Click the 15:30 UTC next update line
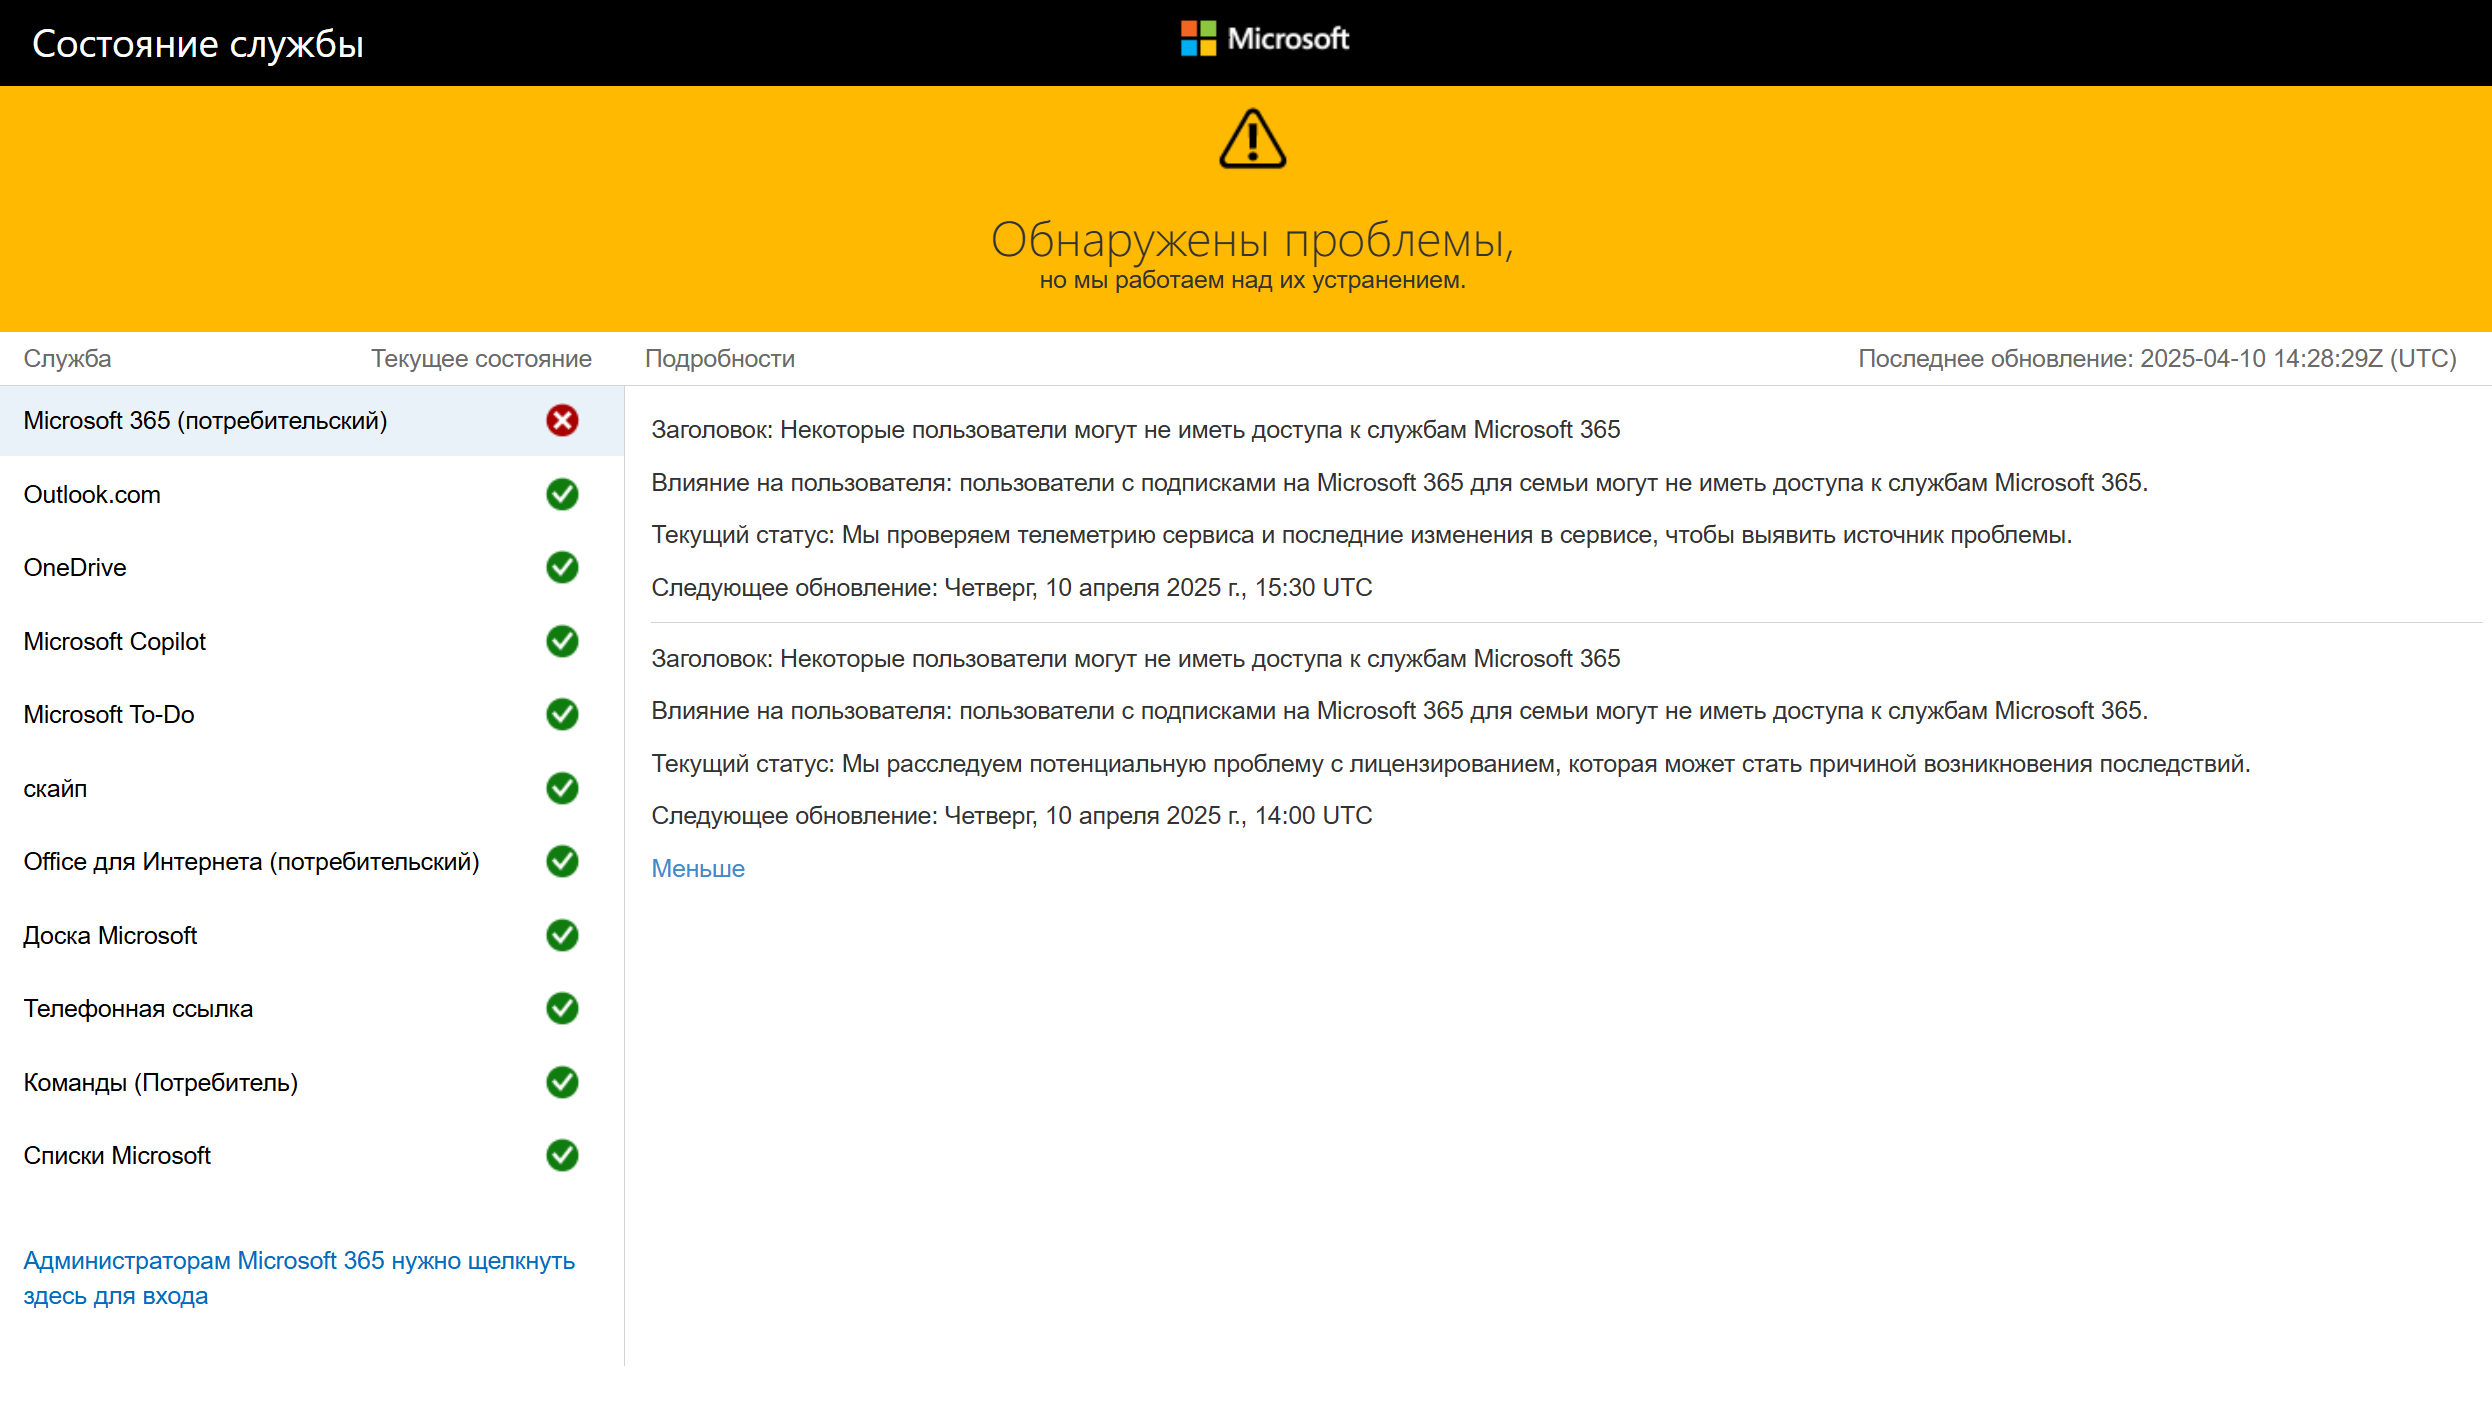This screenshot has width=2492, height=1423. [1011, 587]
